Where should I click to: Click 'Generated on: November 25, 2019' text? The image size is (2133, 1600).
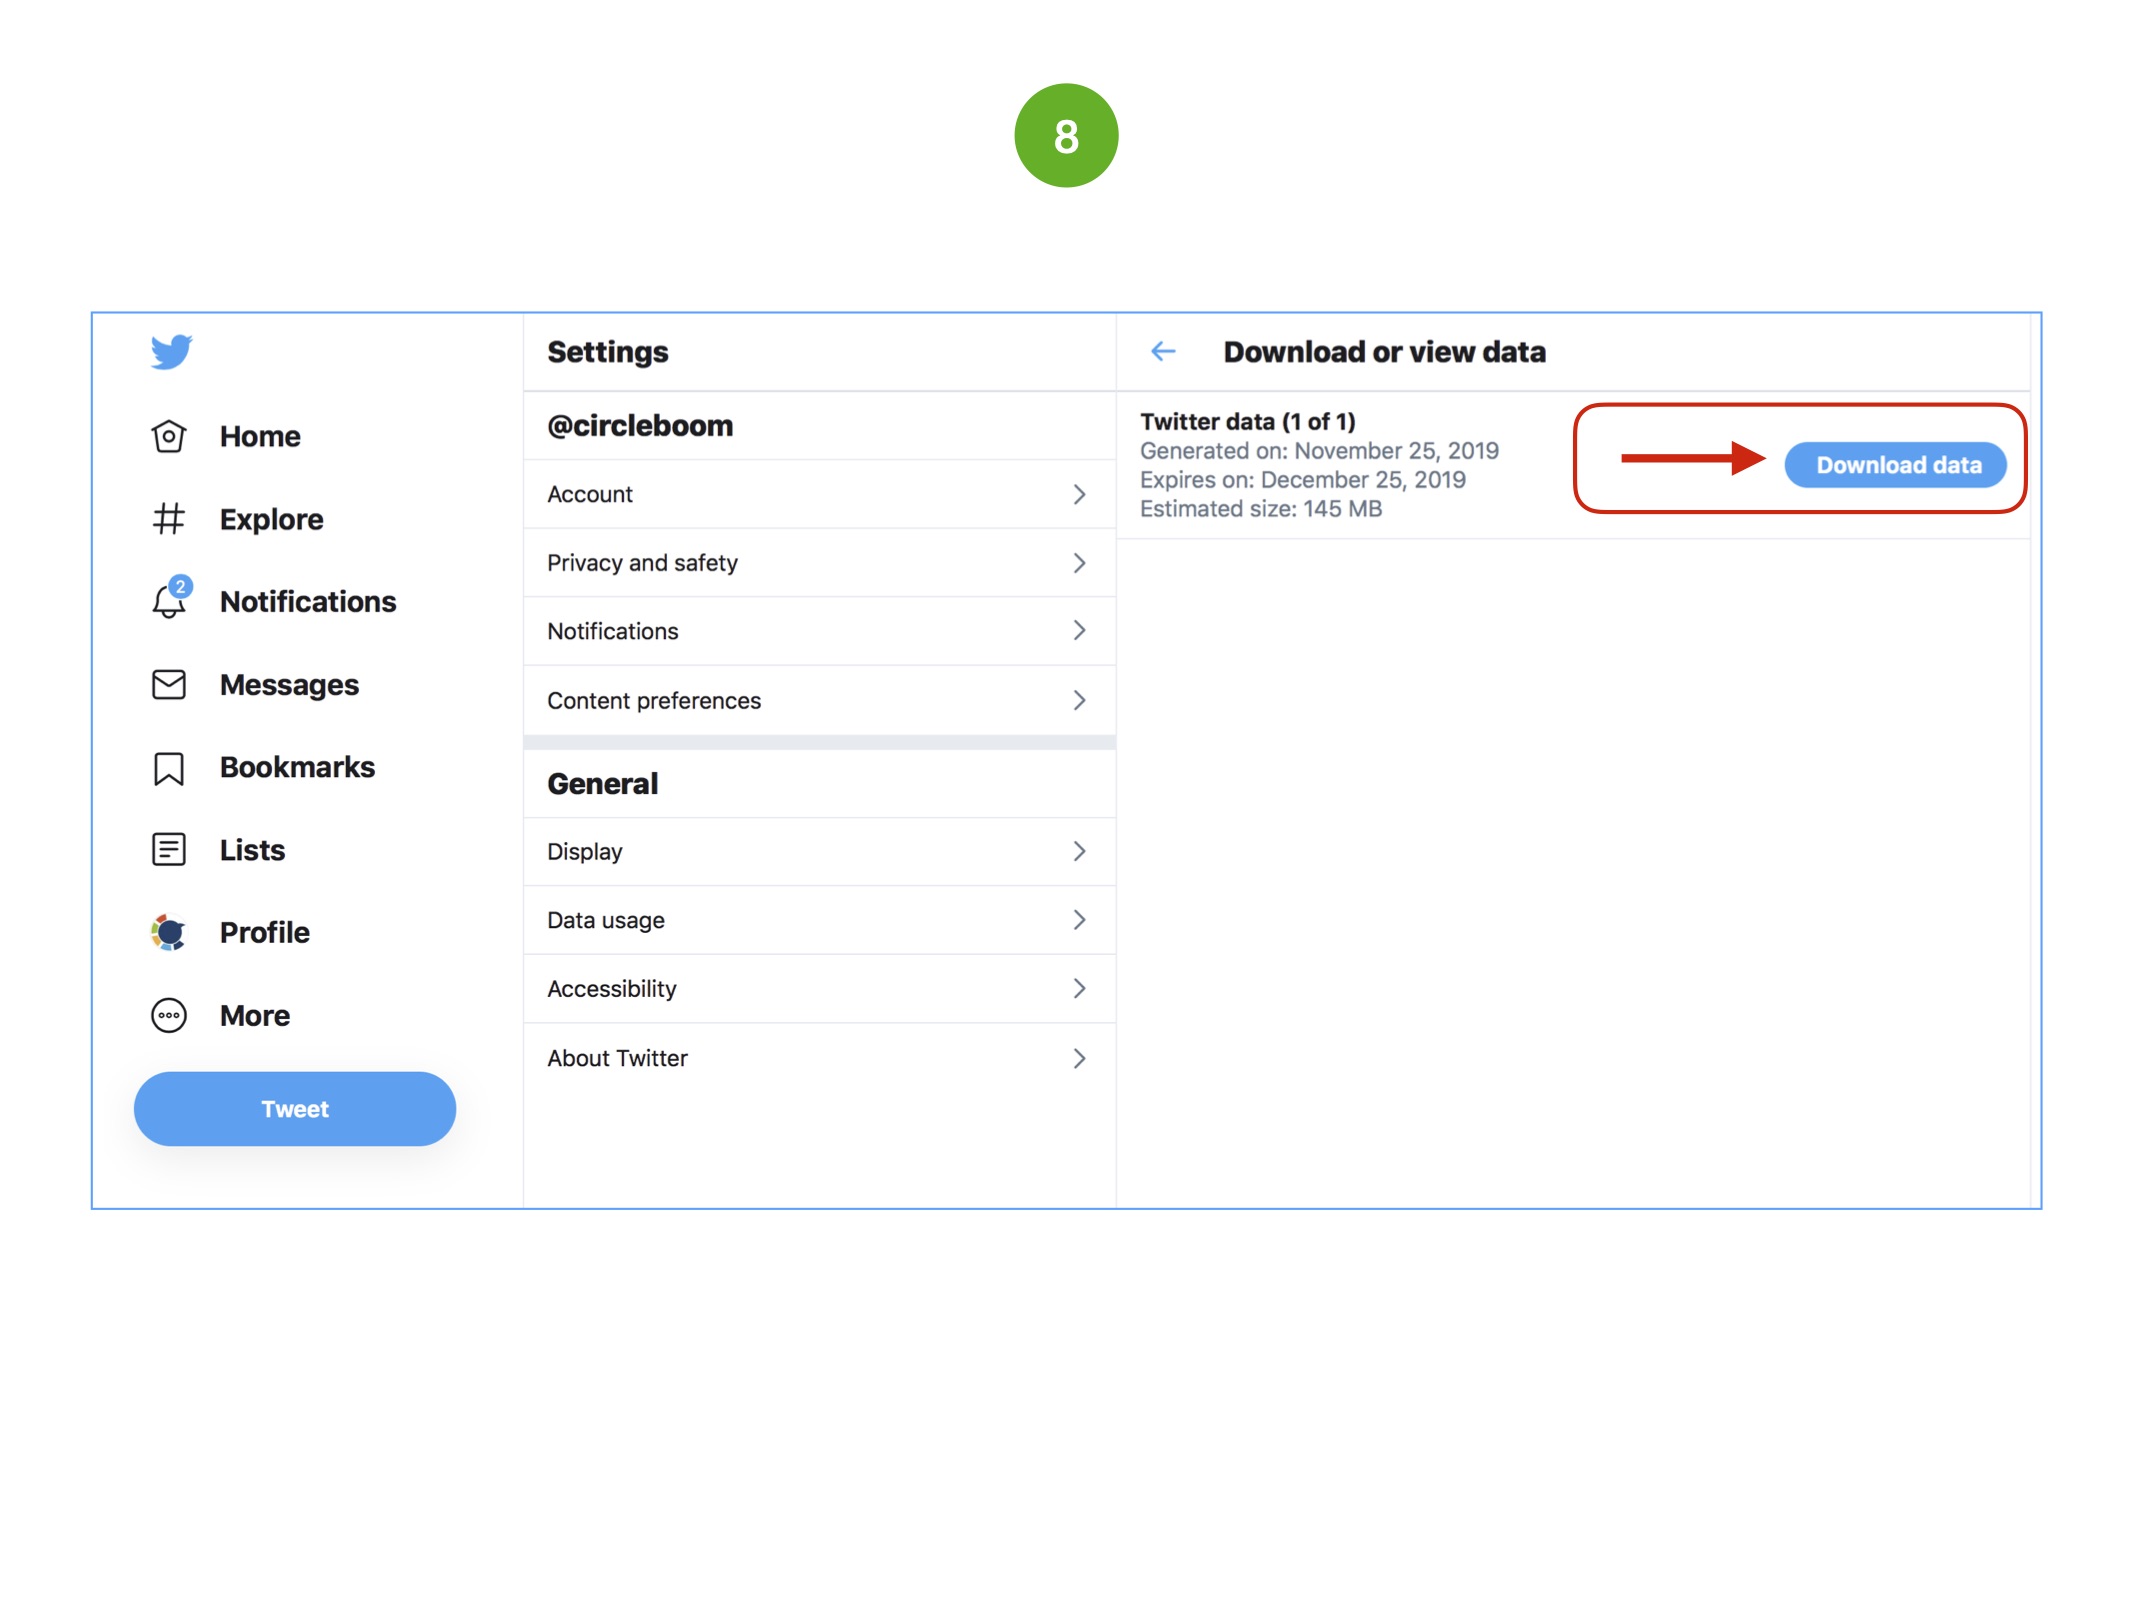click(1319, 451)
